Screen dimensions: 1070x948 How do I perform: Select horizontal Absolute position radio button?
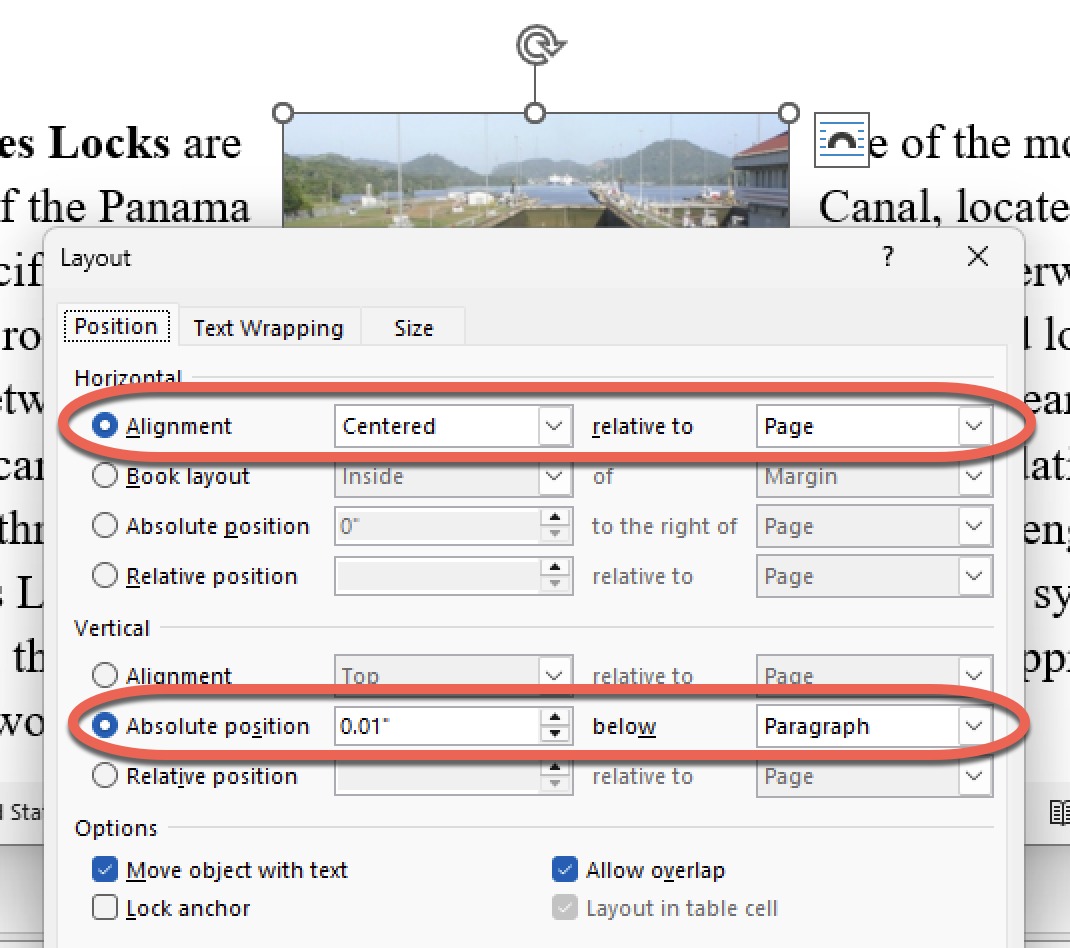click(105, 527)
